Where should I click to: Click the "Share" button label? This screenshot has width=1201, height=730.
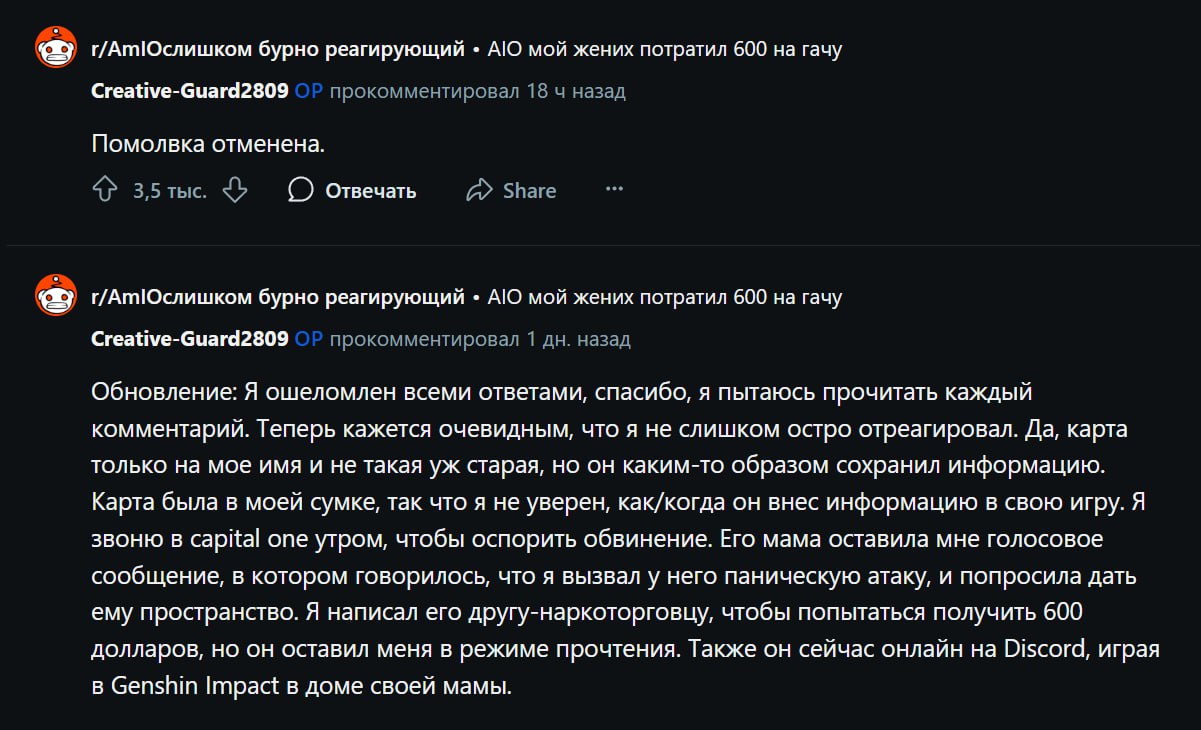click(529, 191)
